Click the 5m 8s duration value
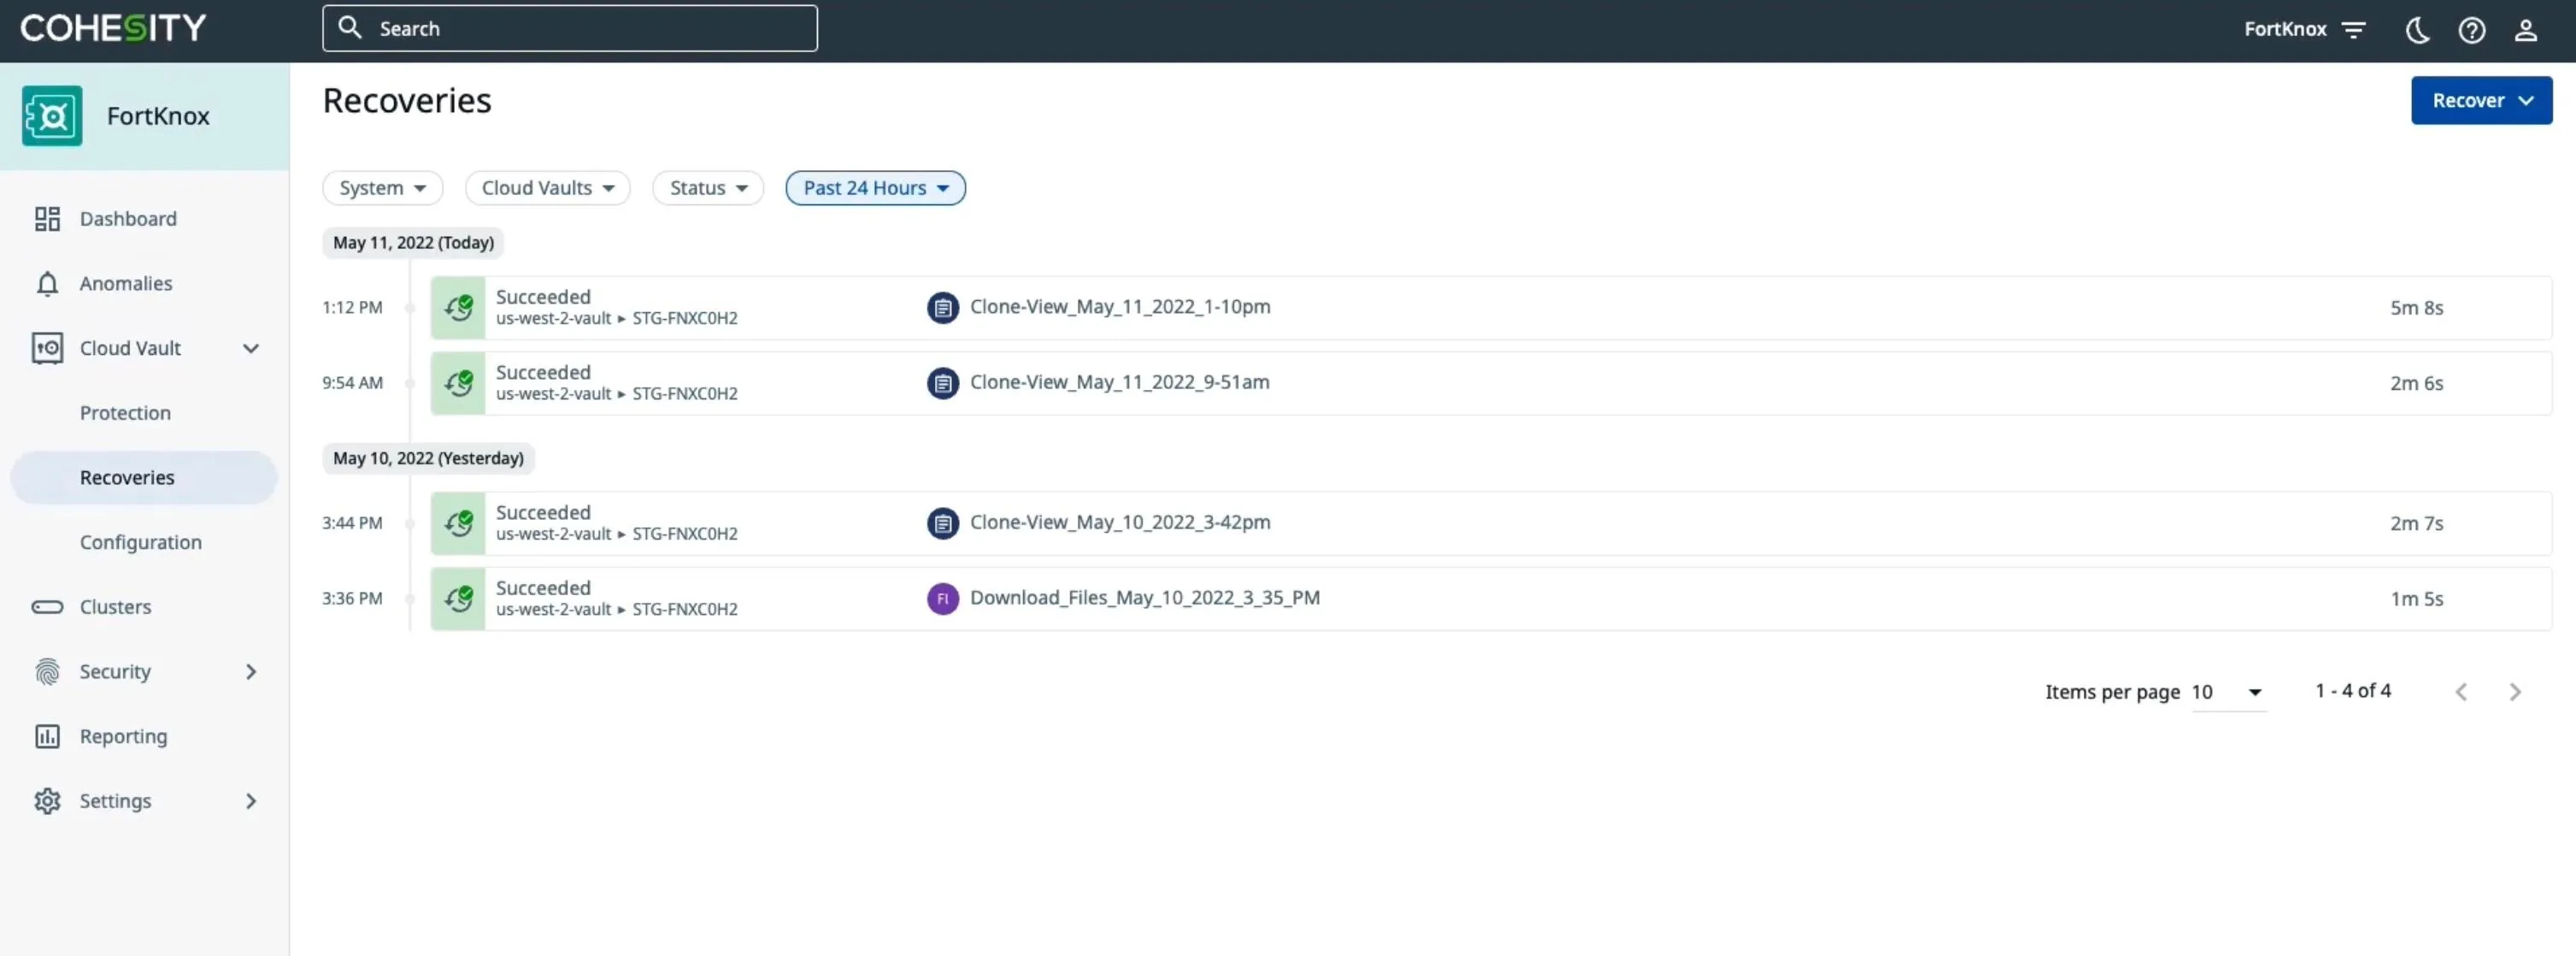The width and height of the screenshot is (2576, 956). coord(2416,308)
